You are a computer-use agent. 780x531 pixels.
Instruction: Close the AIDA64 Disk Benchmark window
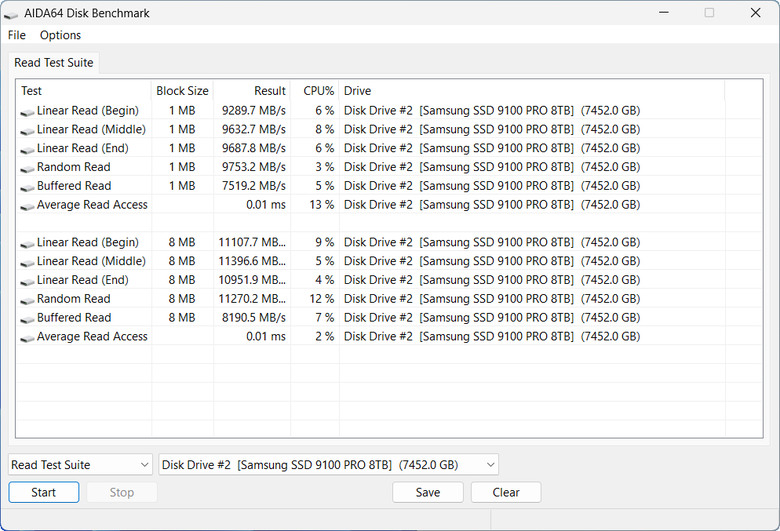756,12
